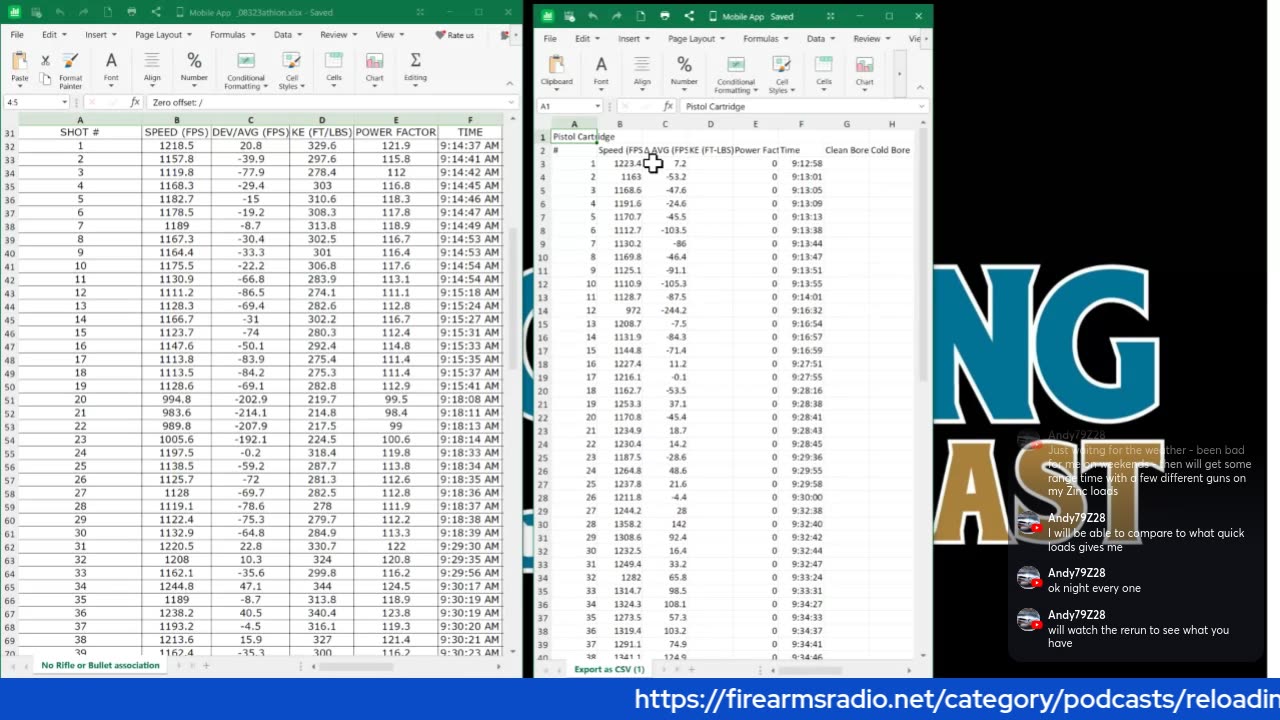Add new sheet in left window
Screen dimensions: 1280x720
207,665
